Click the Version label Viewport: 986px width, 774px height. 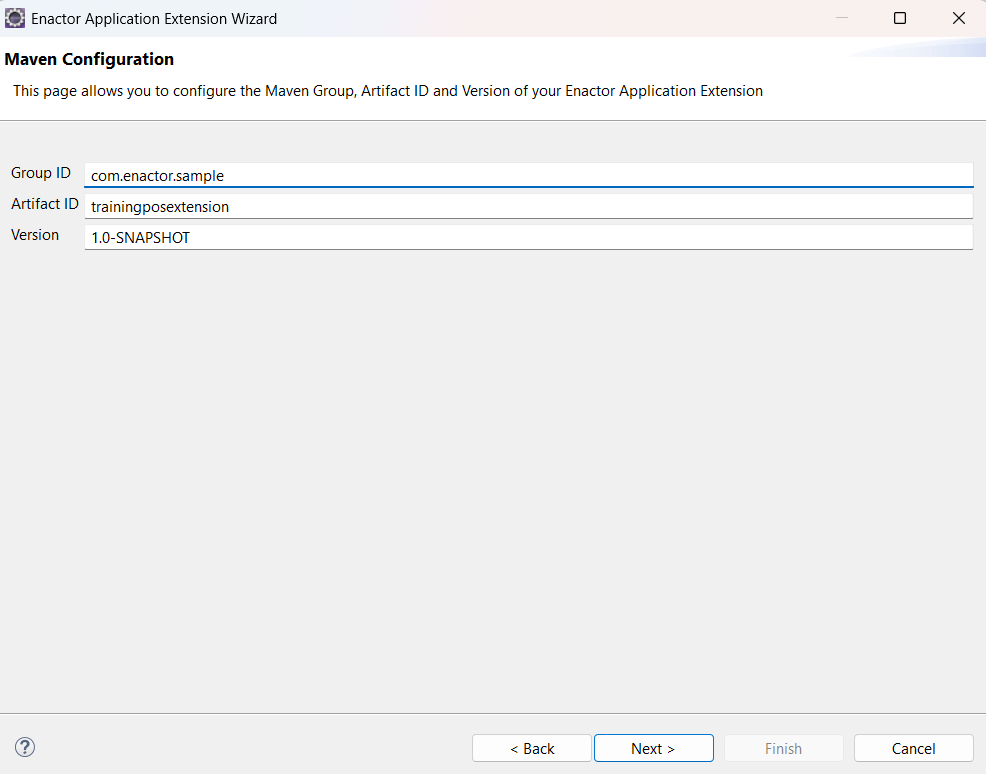(x=35, y=235)
